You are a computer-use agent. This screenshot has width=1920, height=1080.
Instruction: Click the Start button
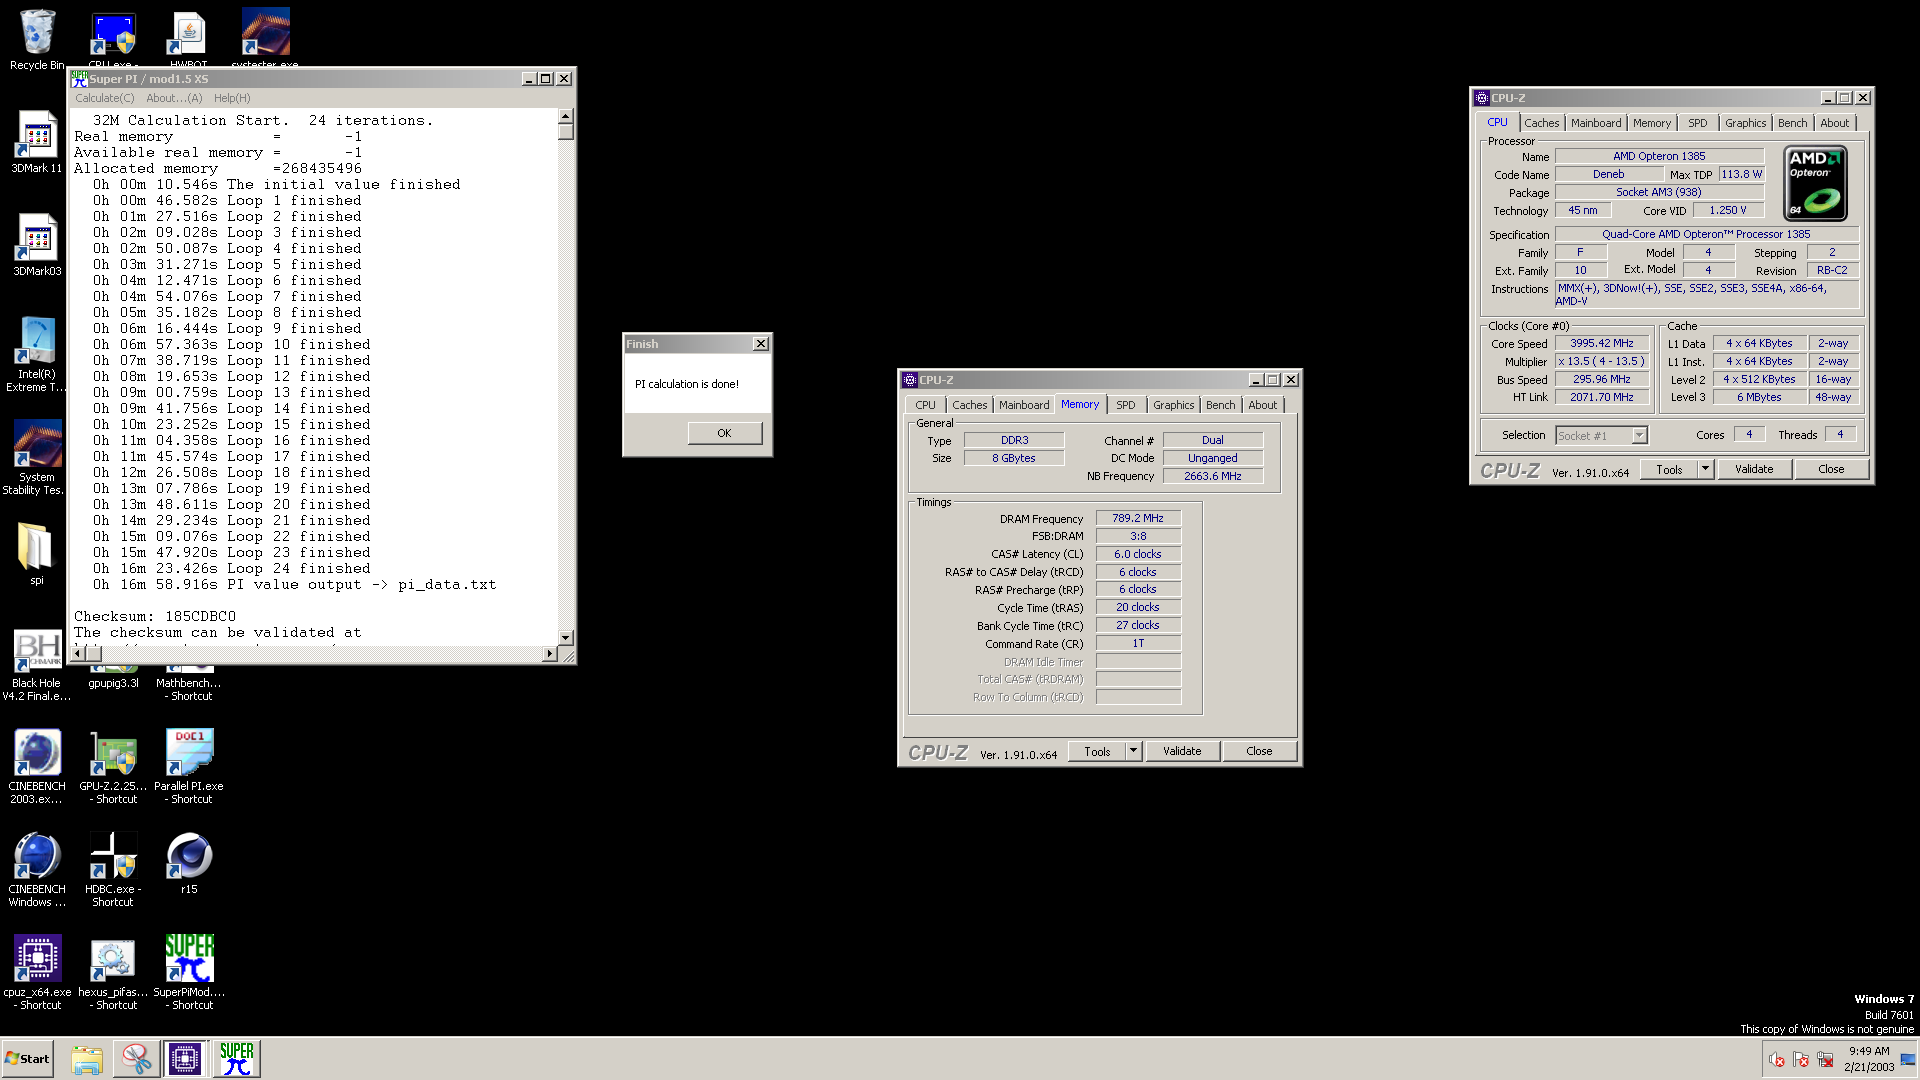pos(28,1059)
